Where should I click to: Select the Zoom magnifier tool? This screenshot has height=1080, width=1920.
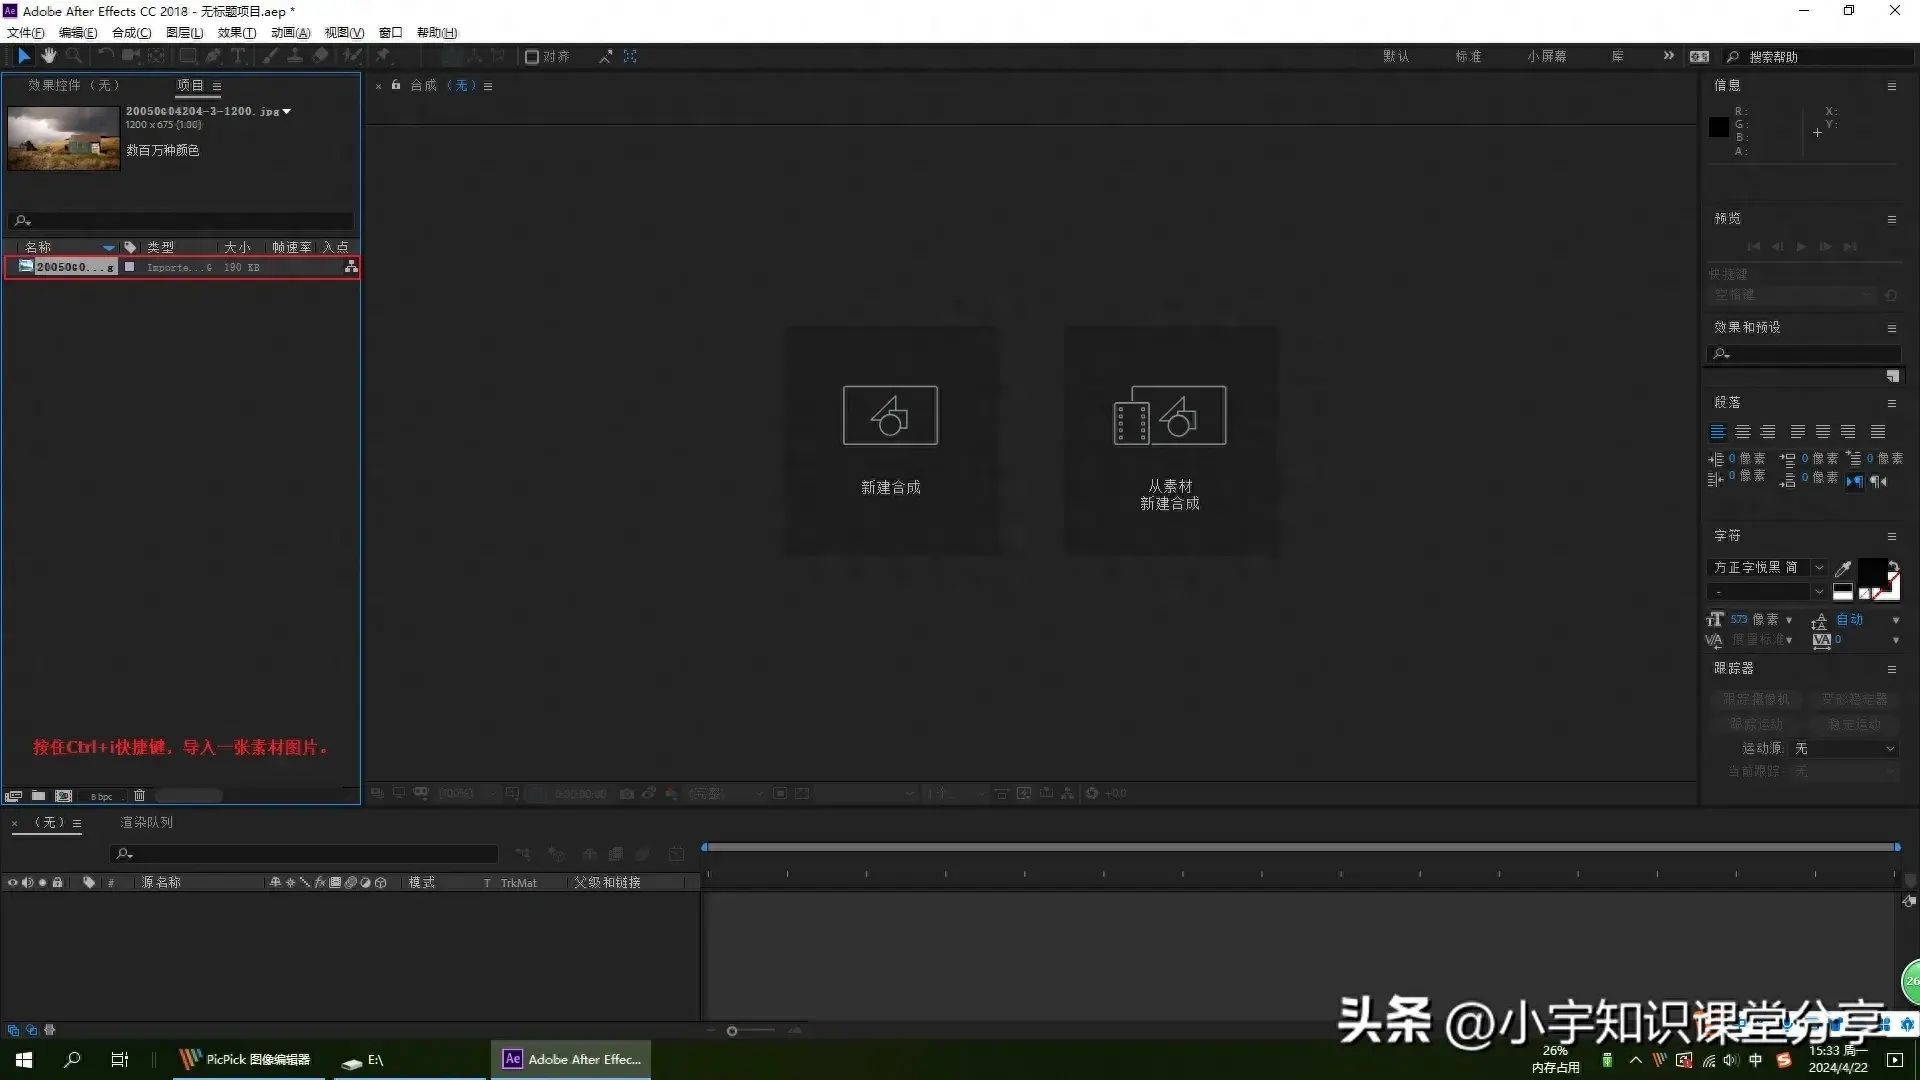(x=73, y=56)
